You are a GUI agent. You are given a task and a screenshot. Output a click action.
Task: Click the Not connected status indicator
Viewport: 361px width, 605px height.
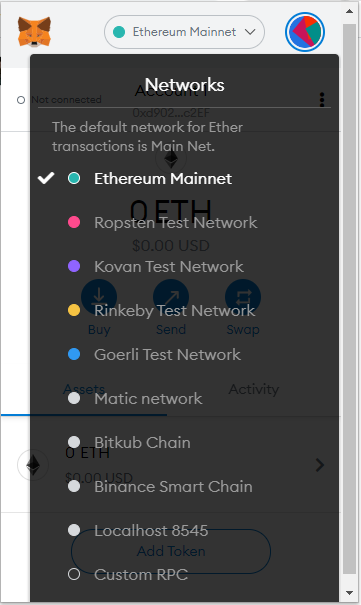(x=59, y=100)
